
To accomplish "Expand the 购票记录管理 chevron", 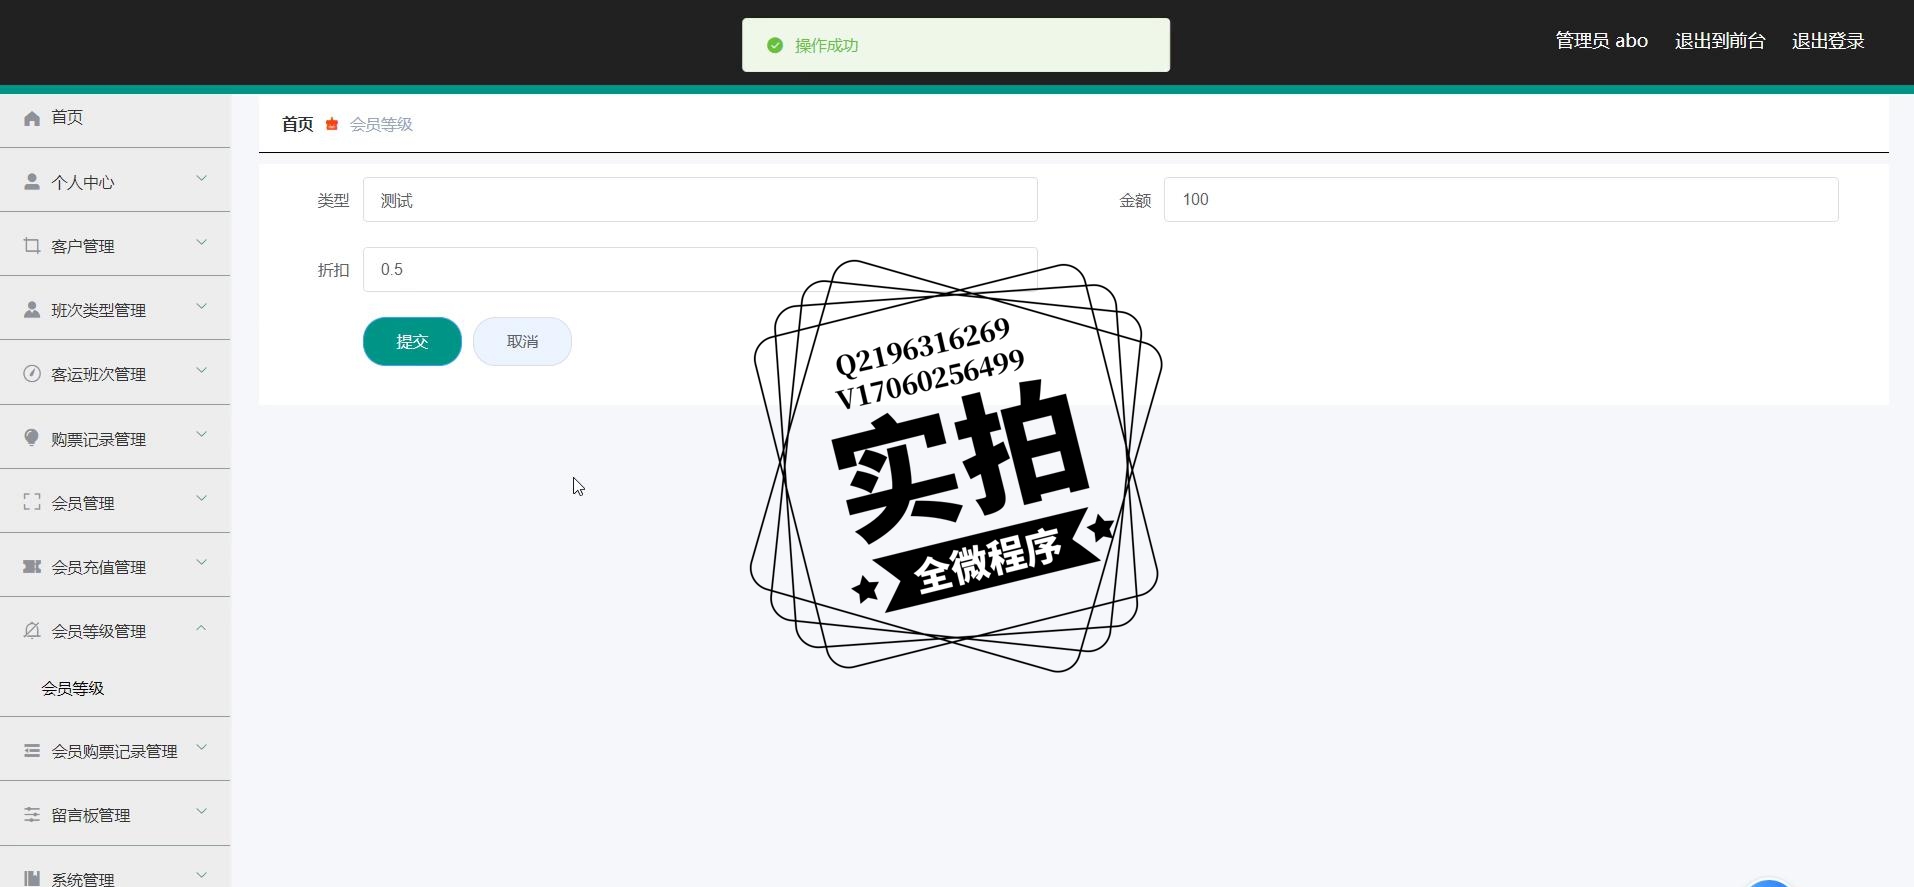I will 201,435.
